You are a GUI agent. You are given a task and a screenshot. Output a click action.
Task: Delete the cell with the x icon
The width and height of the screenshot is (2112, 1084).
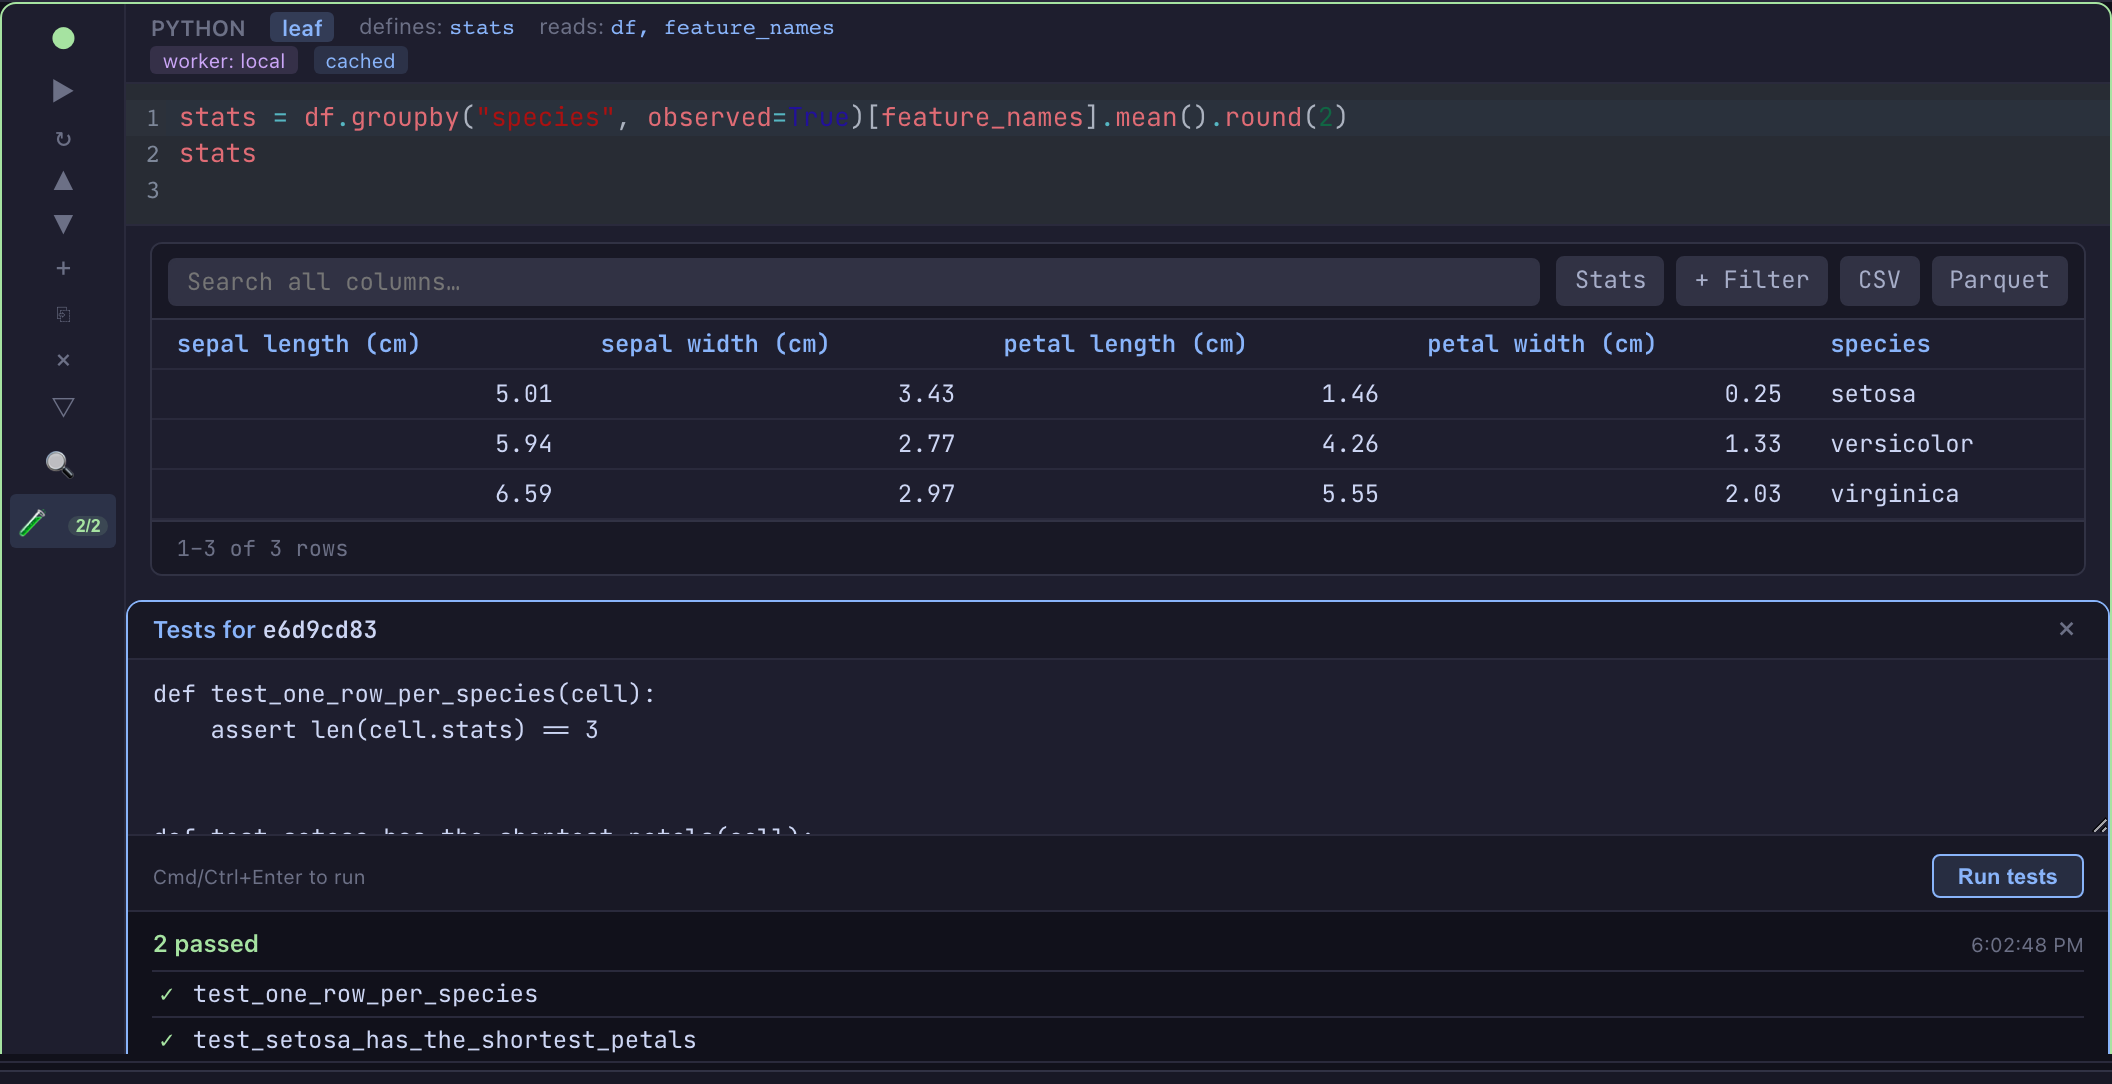(x=63, y=360)
